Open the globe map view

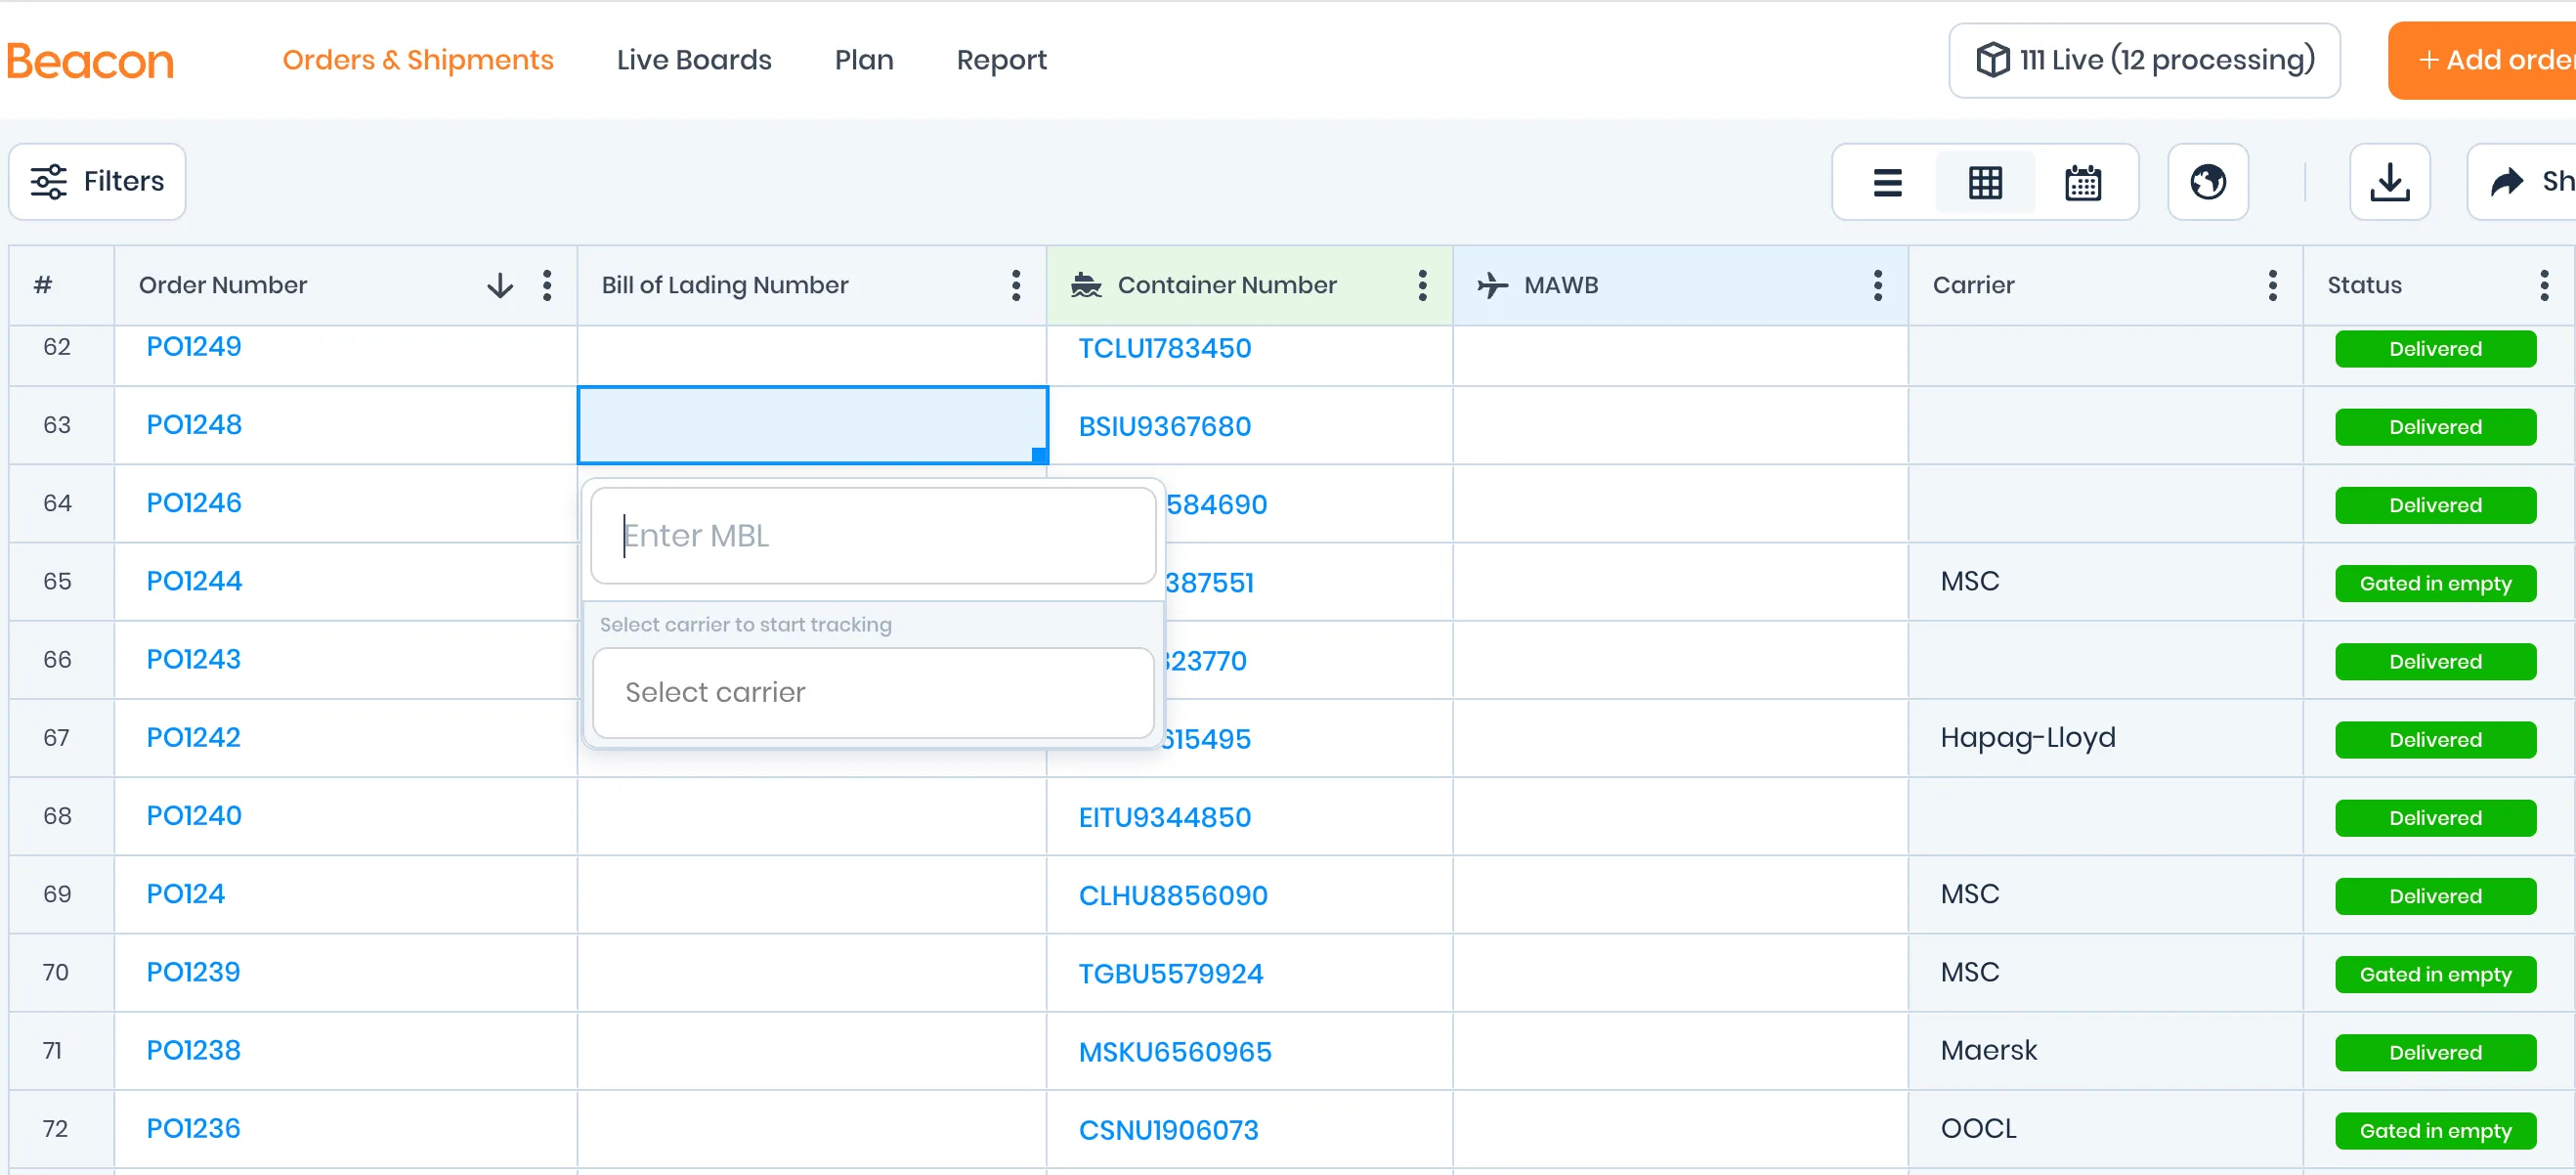2207,182
